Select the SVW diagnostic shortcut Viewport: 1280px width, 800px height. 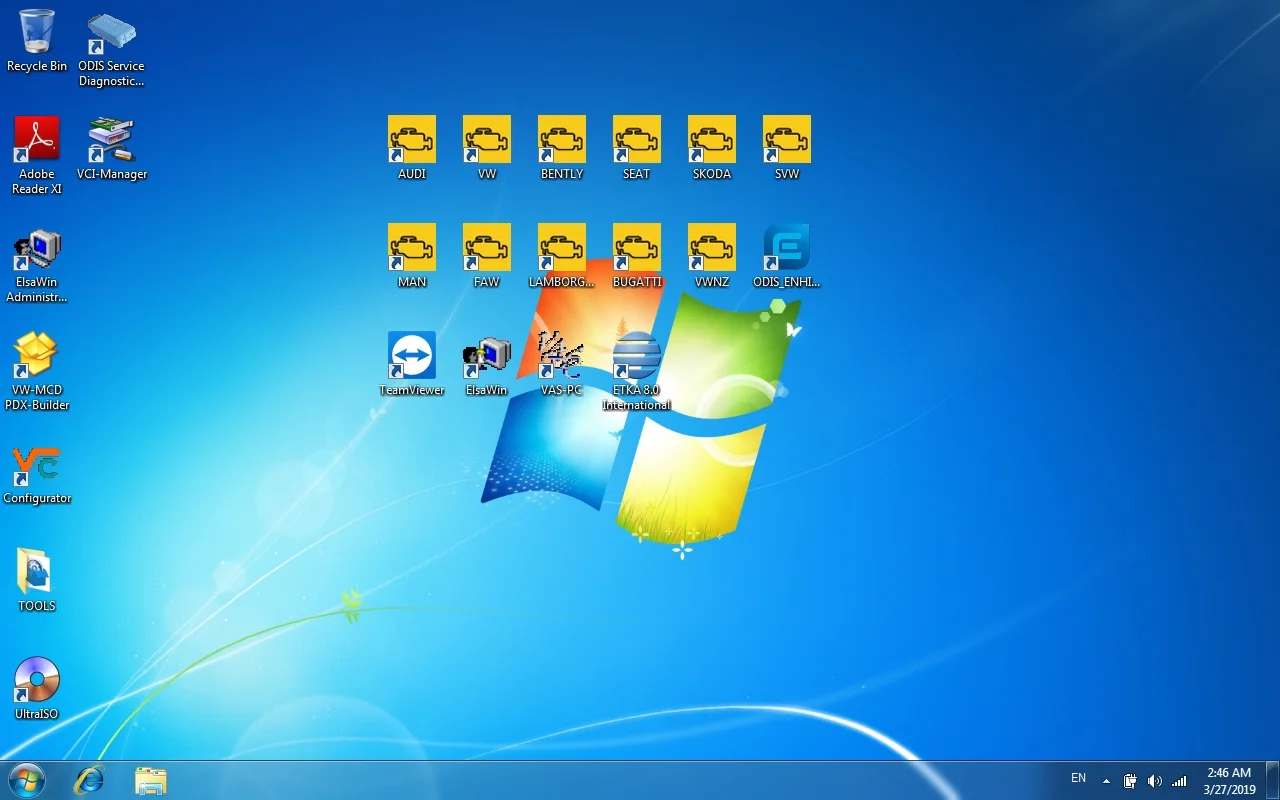(x=787, y=148)
